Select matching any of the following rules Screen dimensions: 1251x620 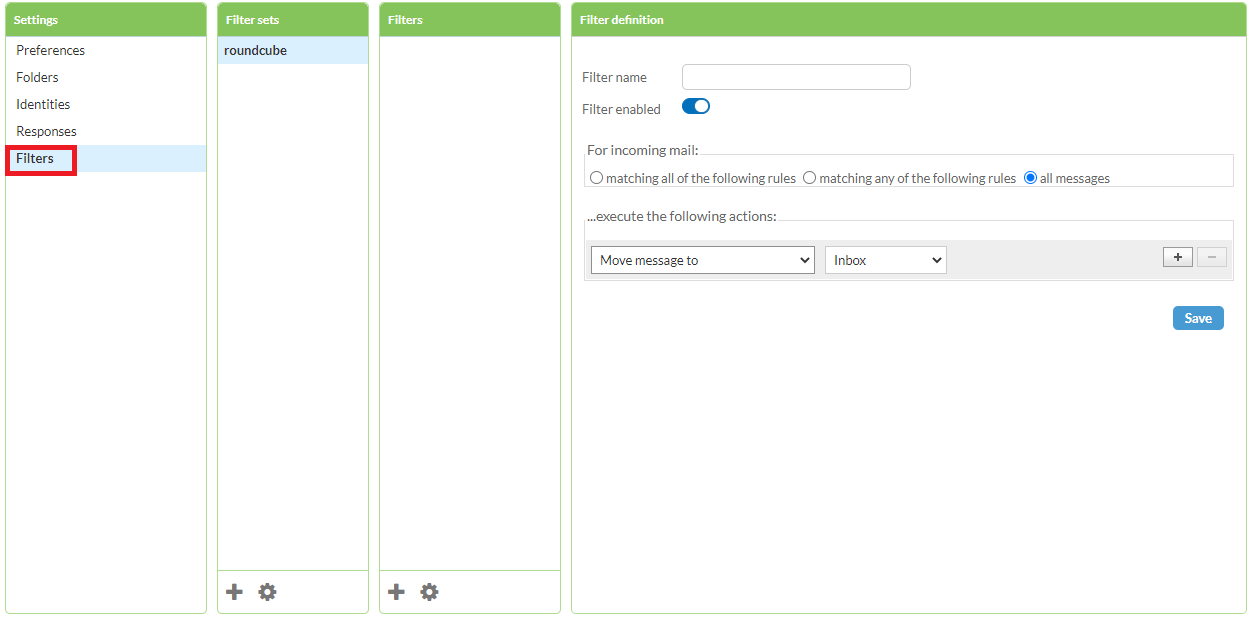pos(810,178)
